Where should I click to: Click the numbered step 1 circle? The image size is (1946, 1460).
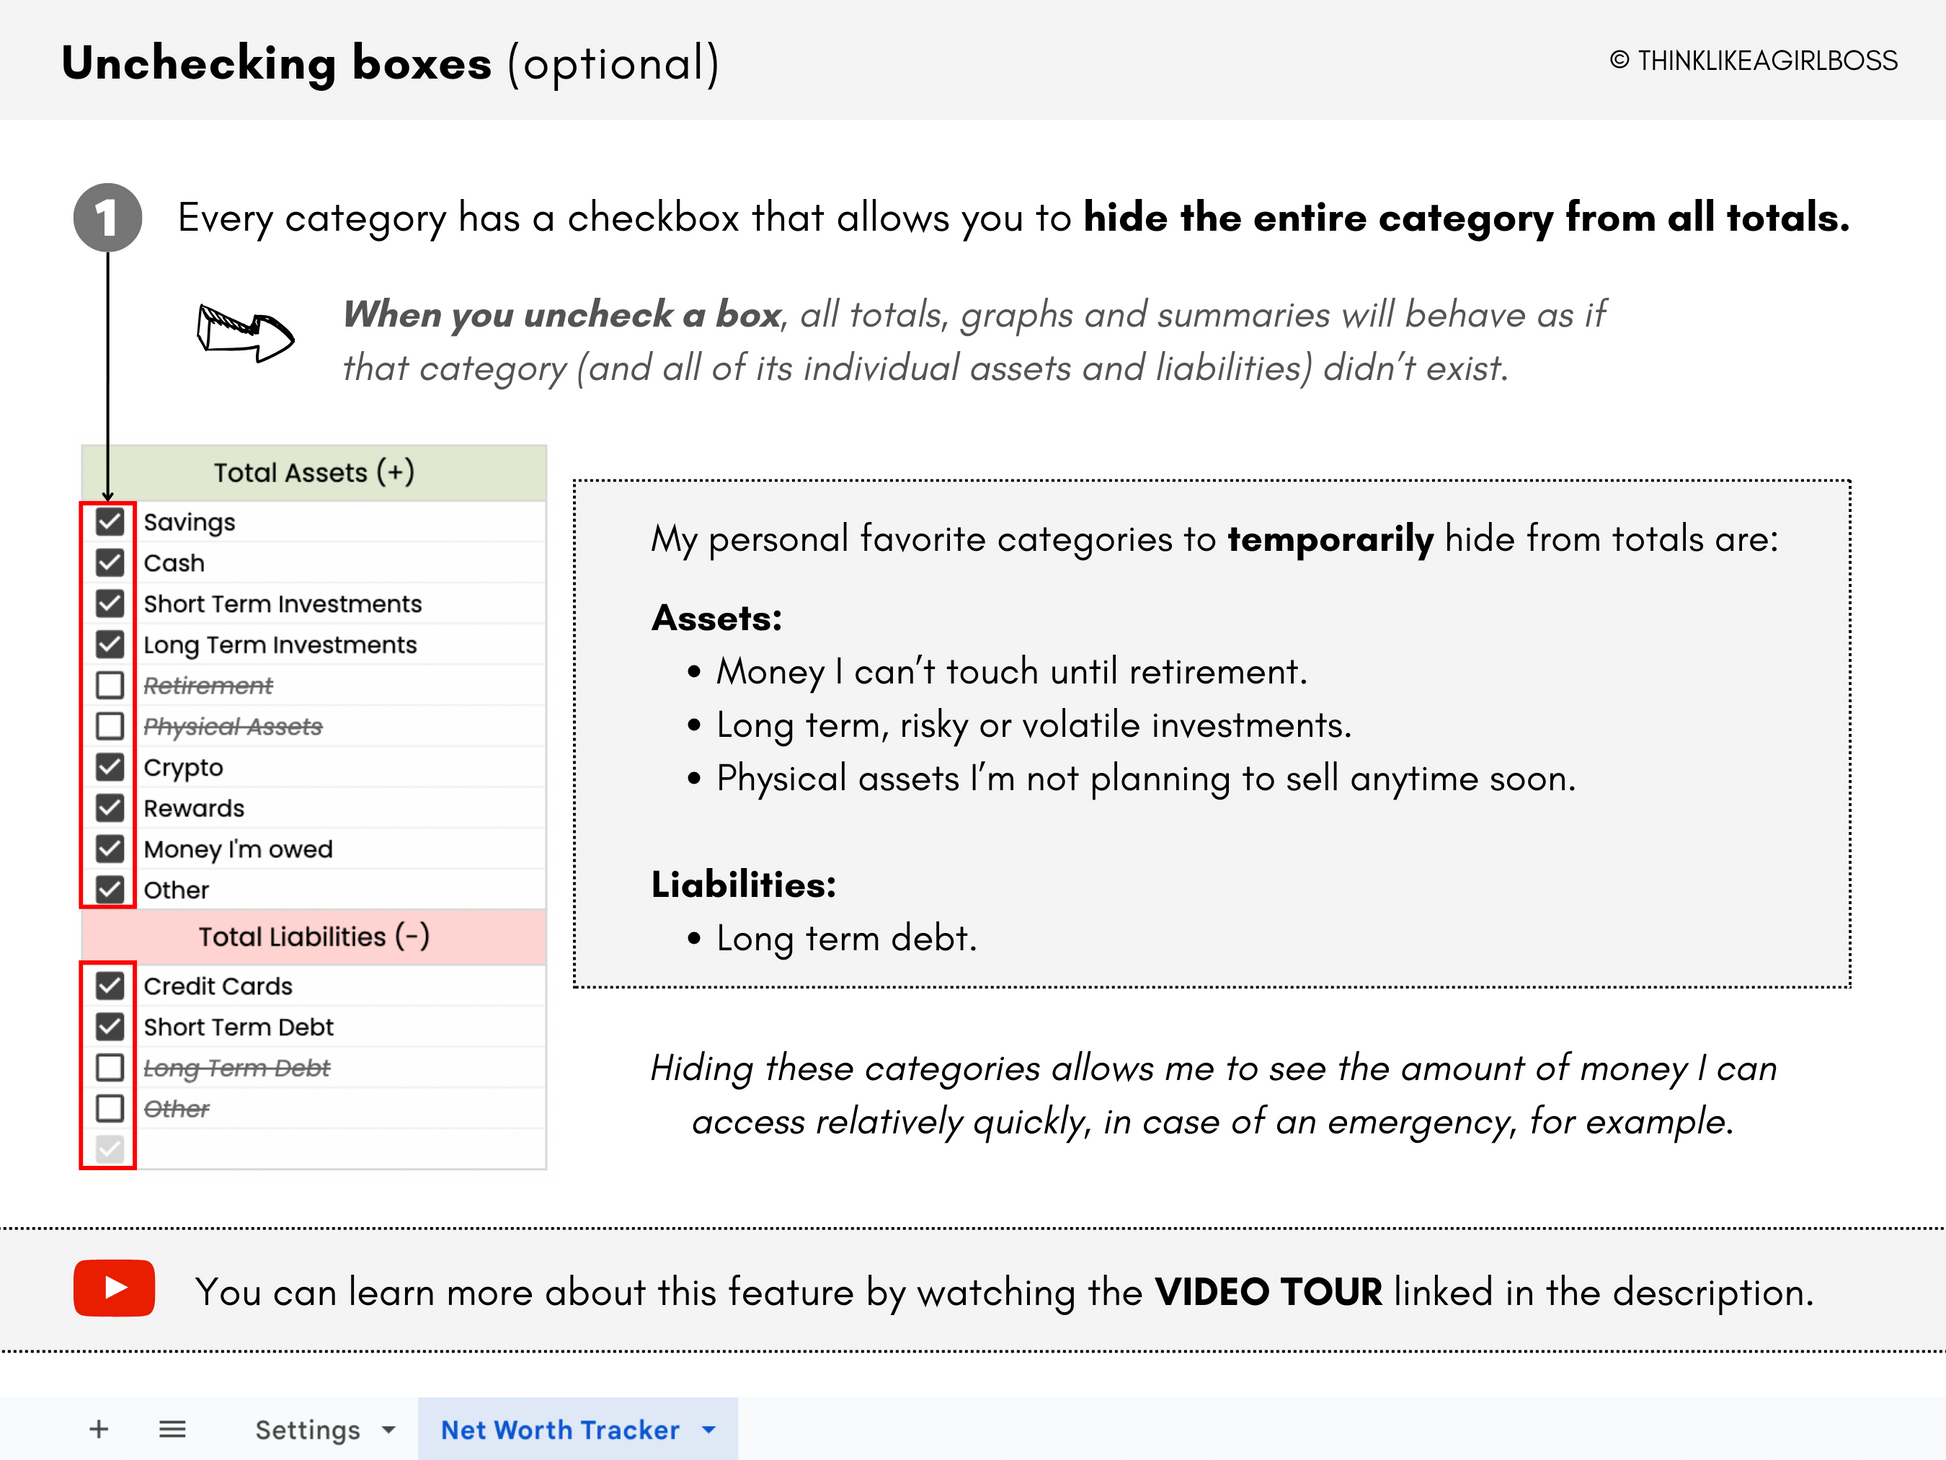(x=107, y=218)
